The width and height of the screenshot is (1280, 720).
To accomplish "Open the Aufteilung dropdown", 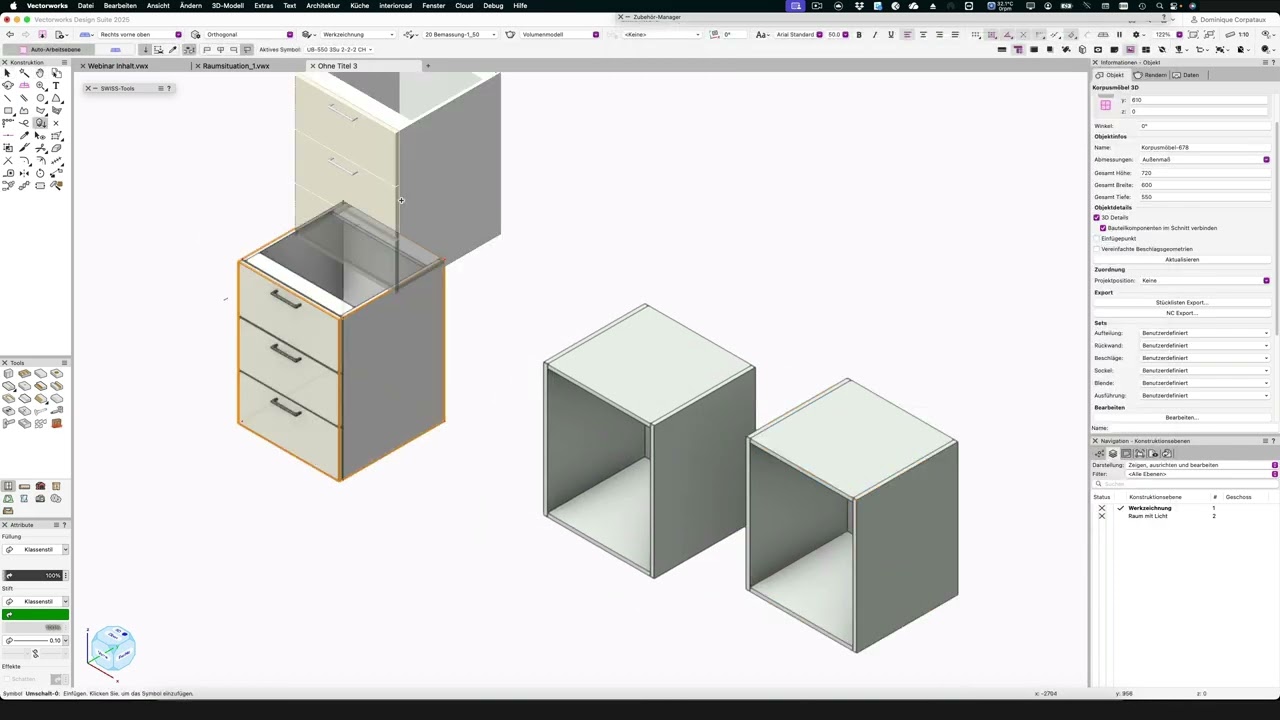I will click(1205, 333).
